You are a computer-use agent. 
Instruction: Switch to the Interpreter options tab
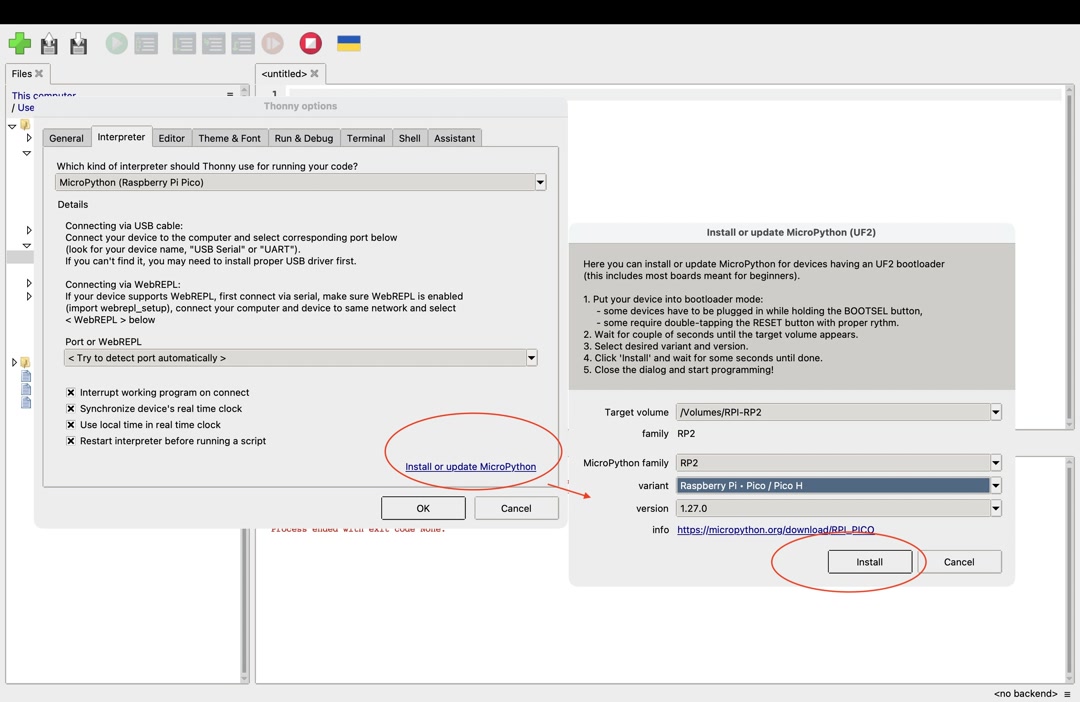[121, 136]
